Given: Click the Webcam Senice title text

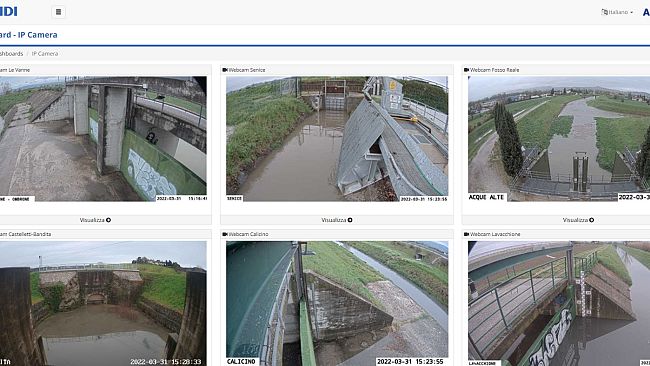Looking at the screenshot, I should coord(247,70).
